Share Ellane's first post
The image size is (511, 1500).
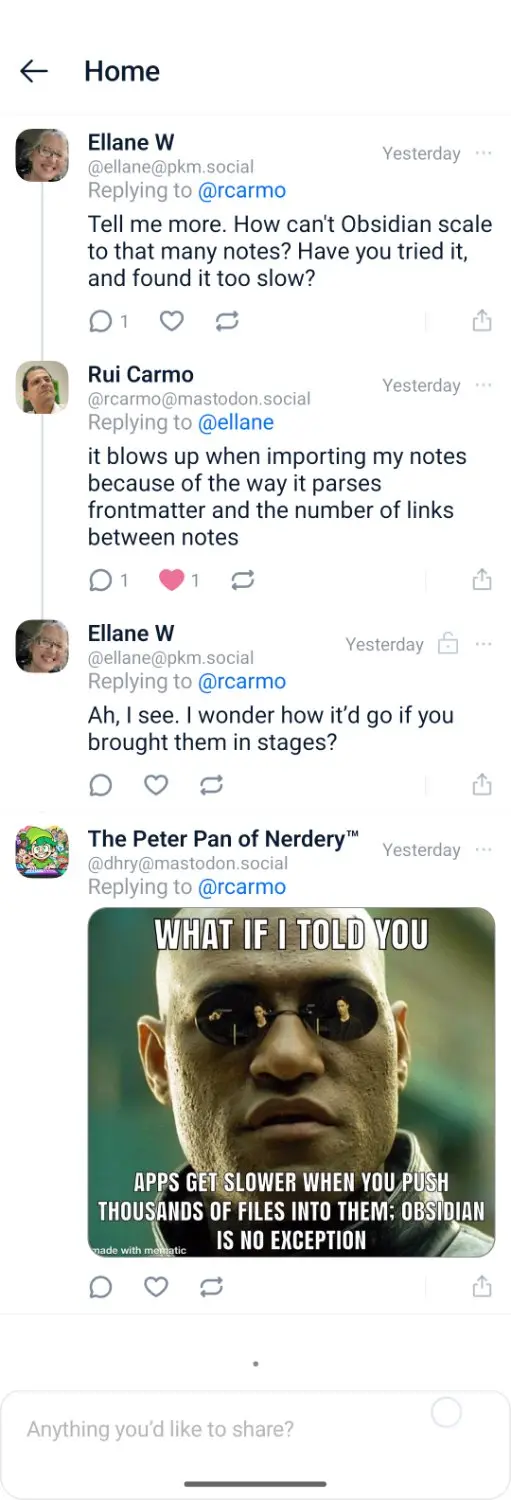[x=482, y=320]
